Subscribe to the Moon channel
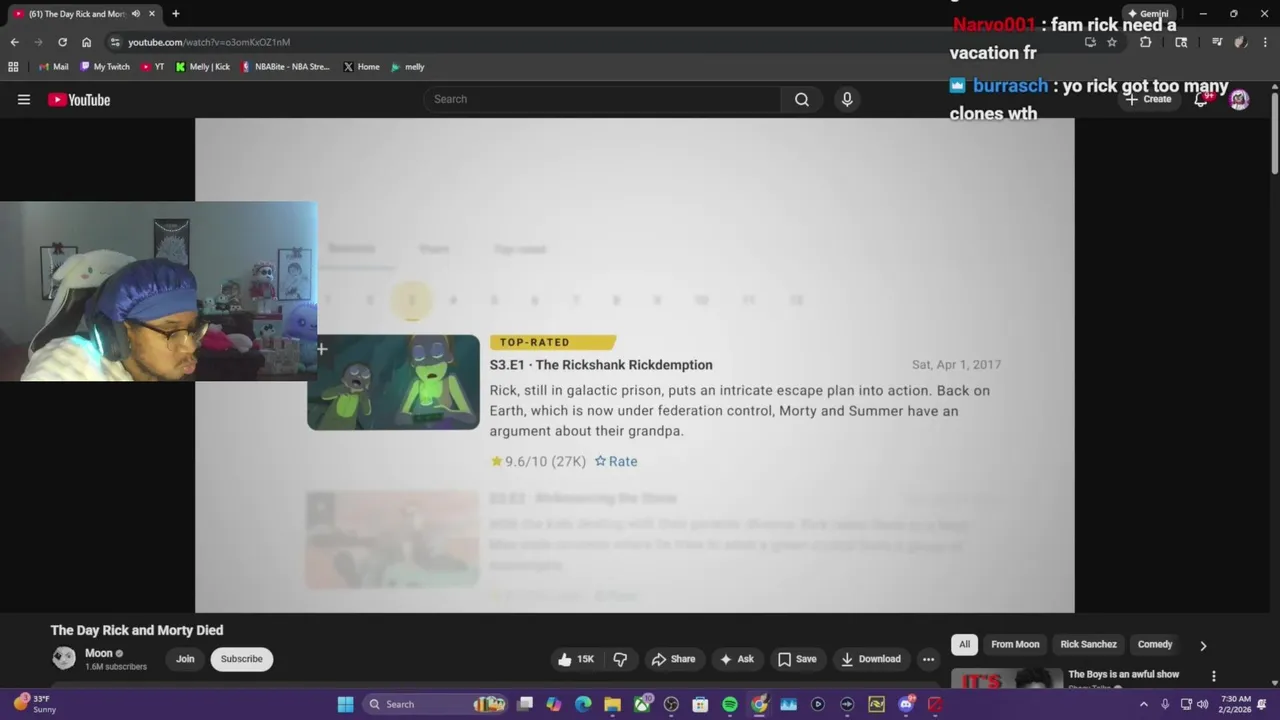The image size is (1280, 720). pos(241,659)
